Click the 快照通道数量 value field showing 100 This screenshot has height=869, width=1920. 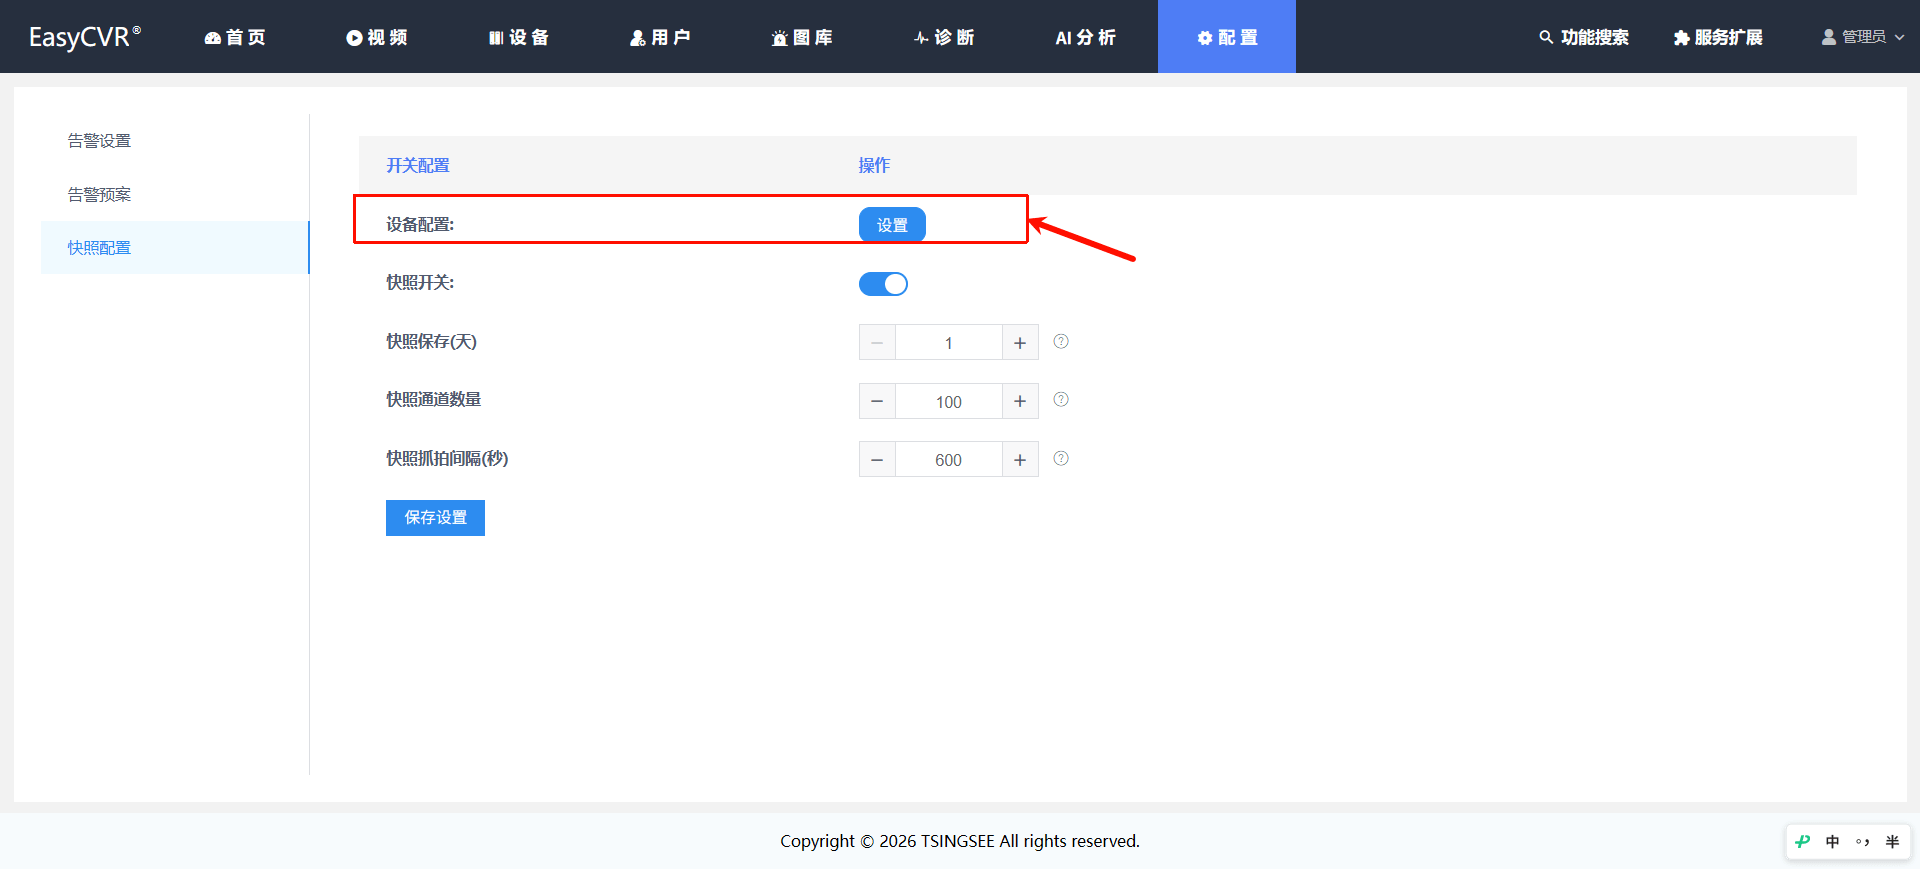[948, 401]
